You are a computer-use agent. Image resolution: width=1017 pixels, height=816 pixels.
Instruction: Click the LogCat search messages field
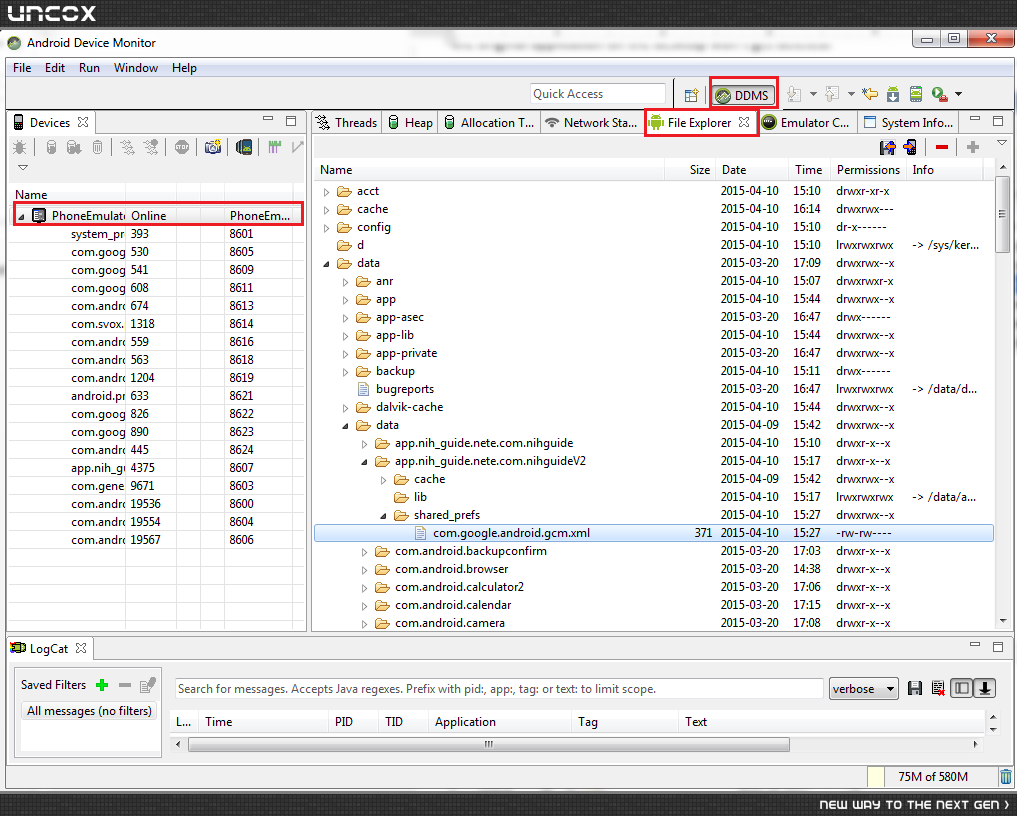coord(498,689)
